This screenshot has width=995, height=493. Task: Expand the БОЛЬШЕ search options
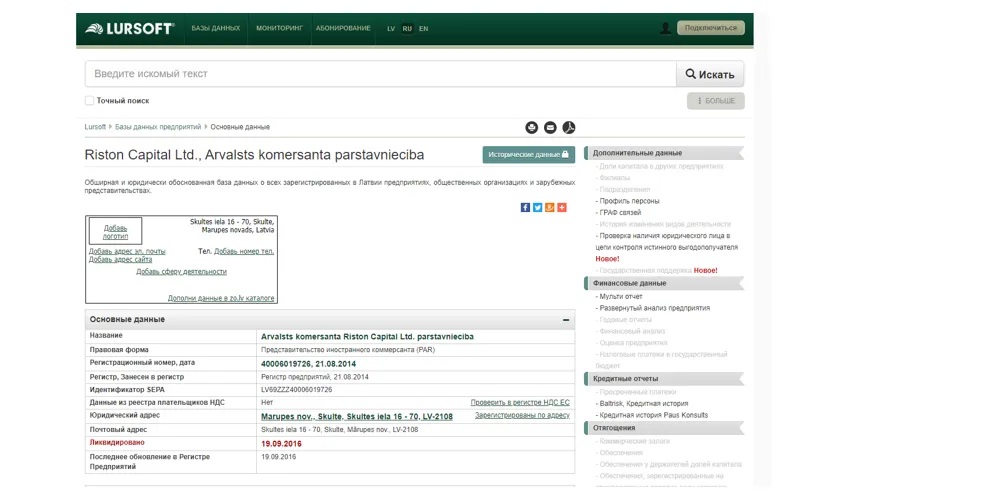[715, 101]
